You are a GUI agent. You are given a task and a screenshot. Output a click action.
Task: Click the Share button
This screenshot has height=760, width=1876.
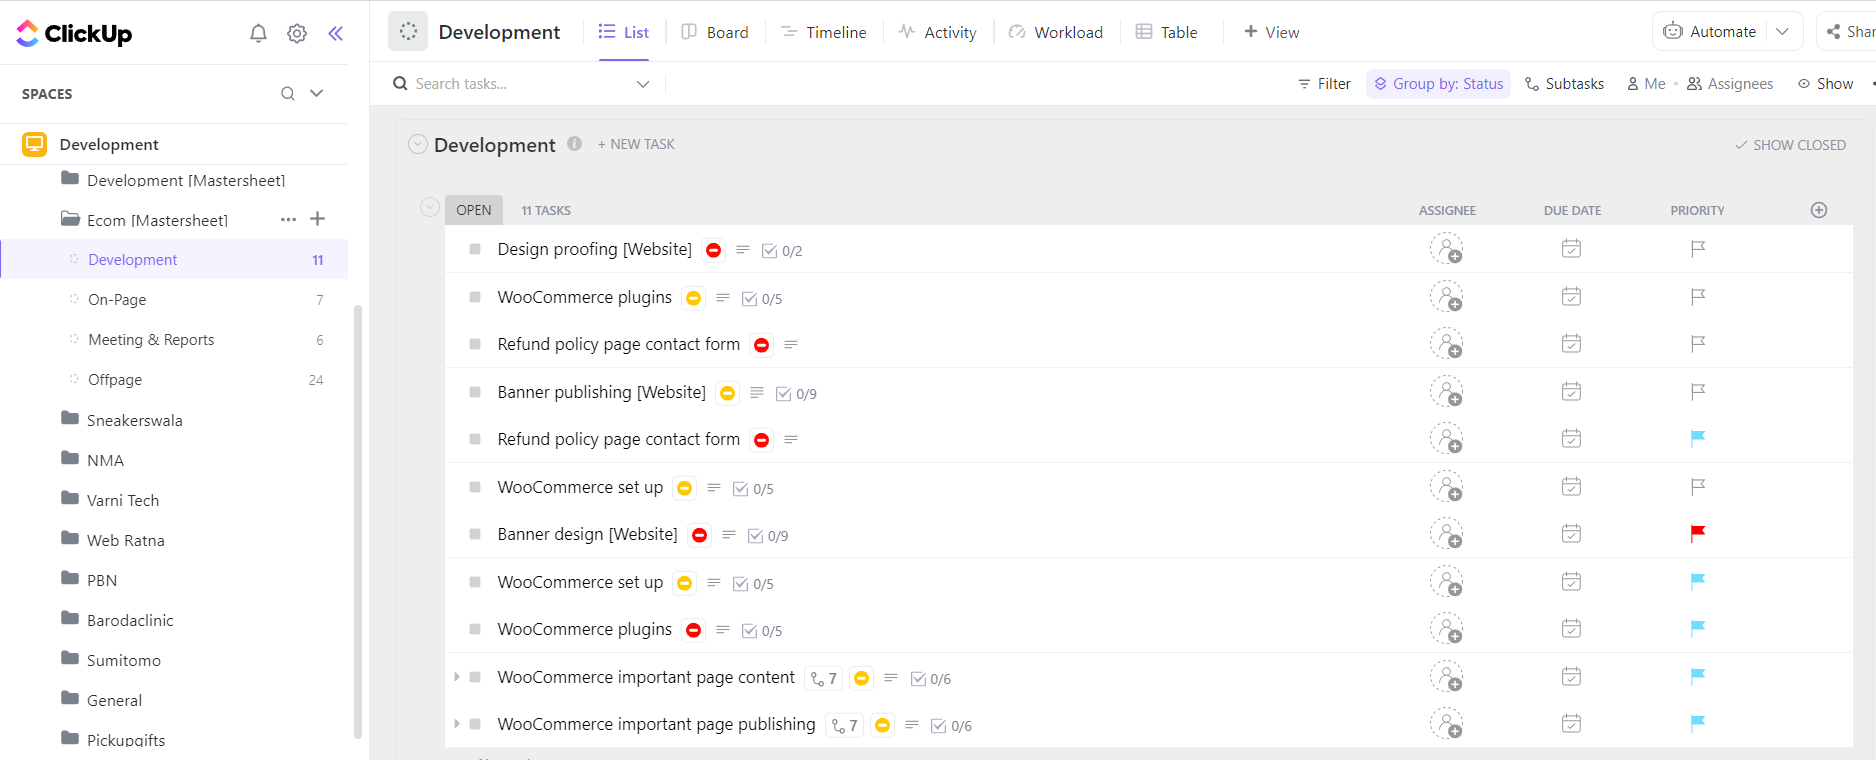click(1850, 31)
